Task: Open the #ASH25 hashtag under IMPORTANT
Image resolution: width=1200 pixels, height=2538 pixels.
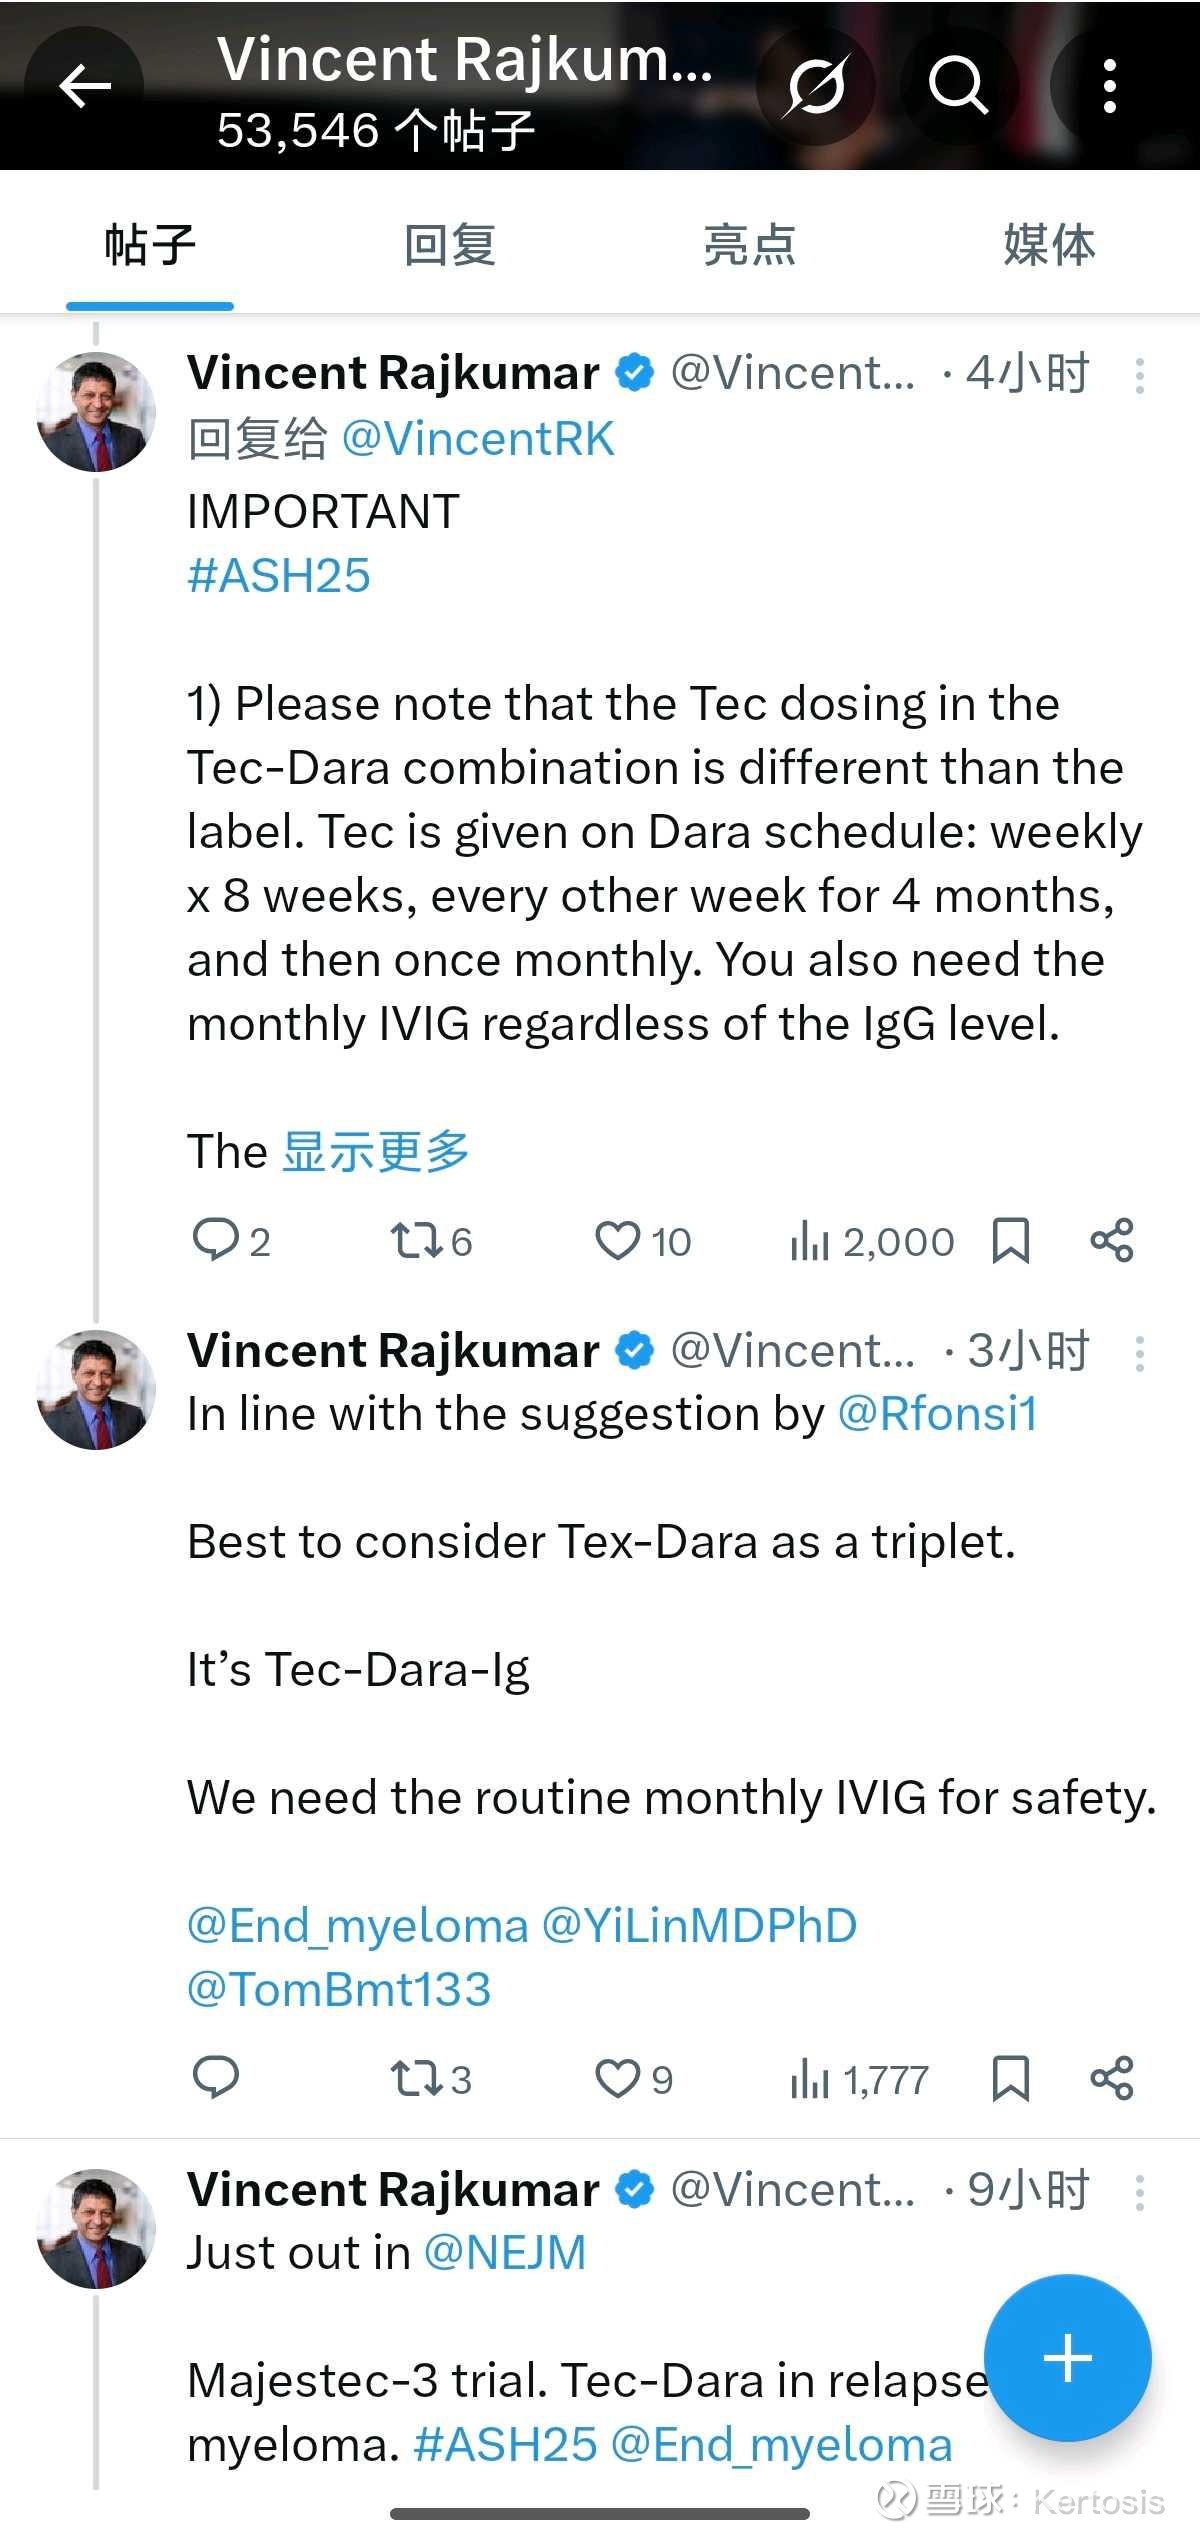Action: [279, 576]
